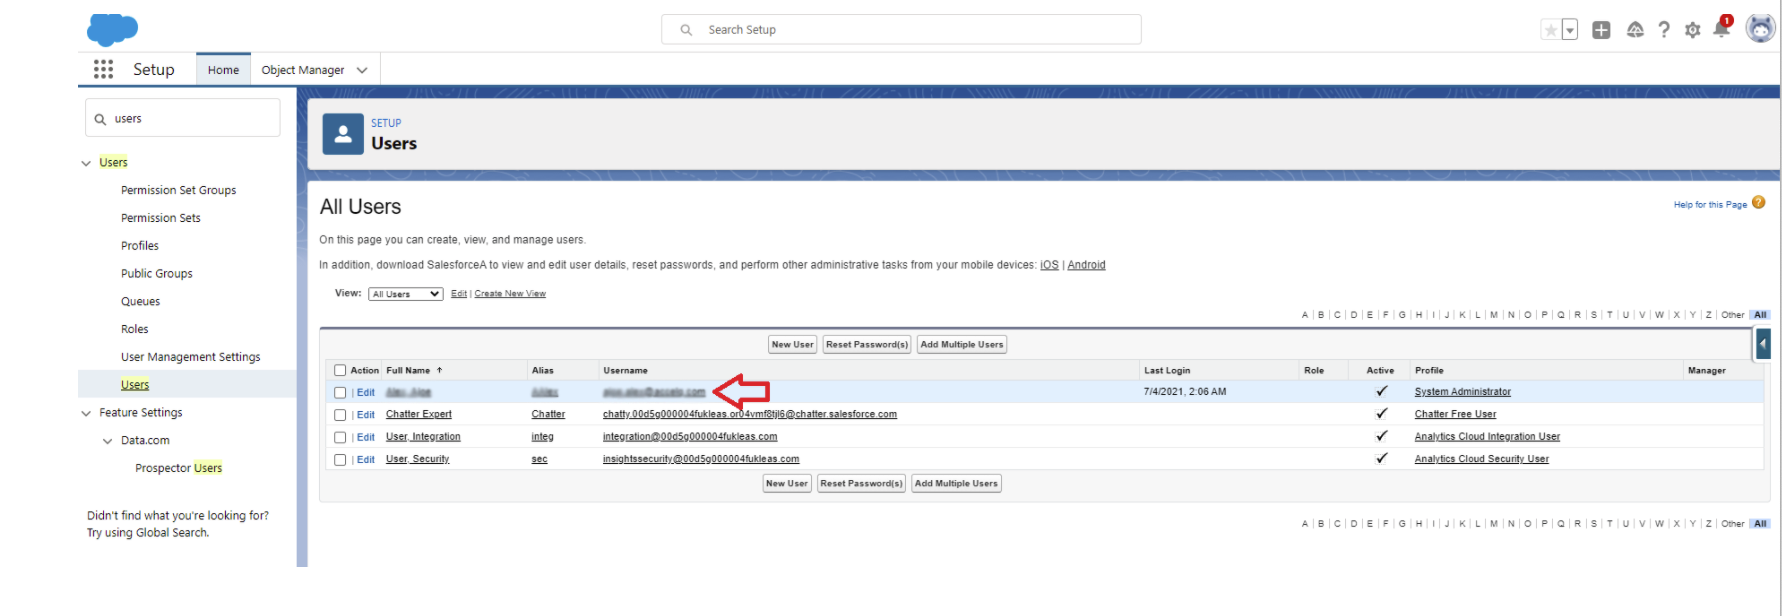Screen dimensions: 1782x616
Task: Click the Salesforce cloud logo
Action: coord(112,30)
